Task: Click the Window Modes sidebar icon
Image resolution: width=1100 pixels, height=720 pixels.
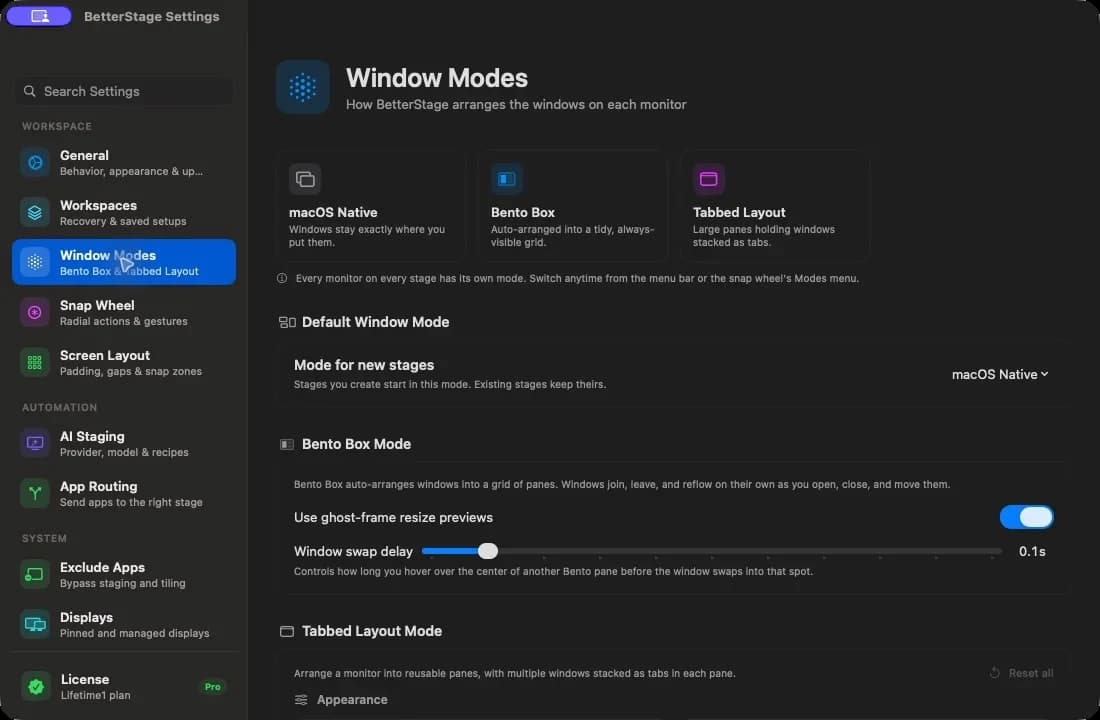Action: (34, 262)
